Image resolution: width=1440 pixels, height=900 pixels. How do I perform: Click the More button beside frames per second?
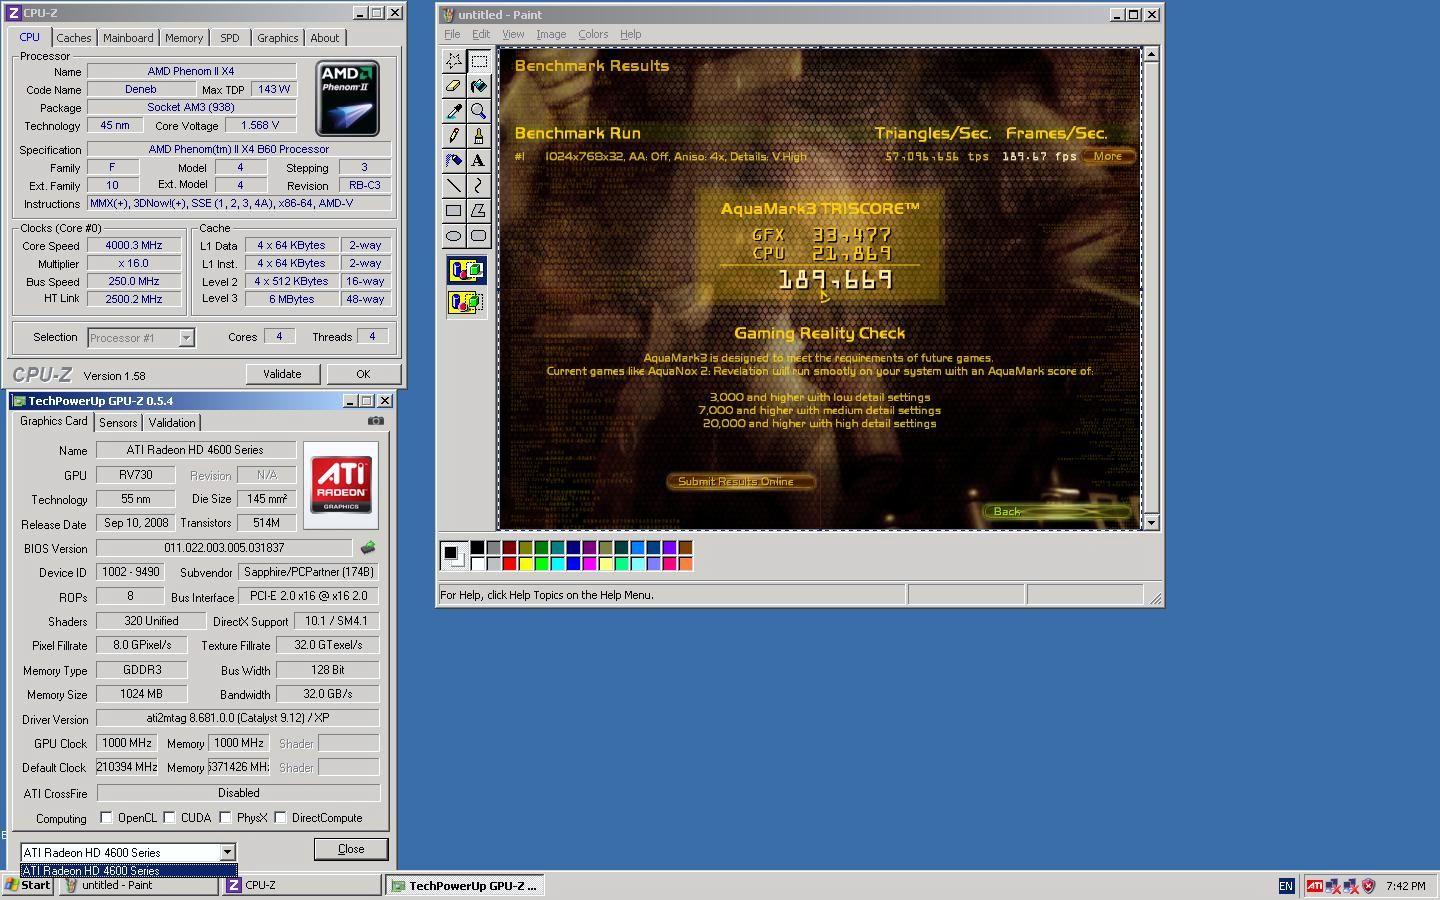click(1107, 156)
